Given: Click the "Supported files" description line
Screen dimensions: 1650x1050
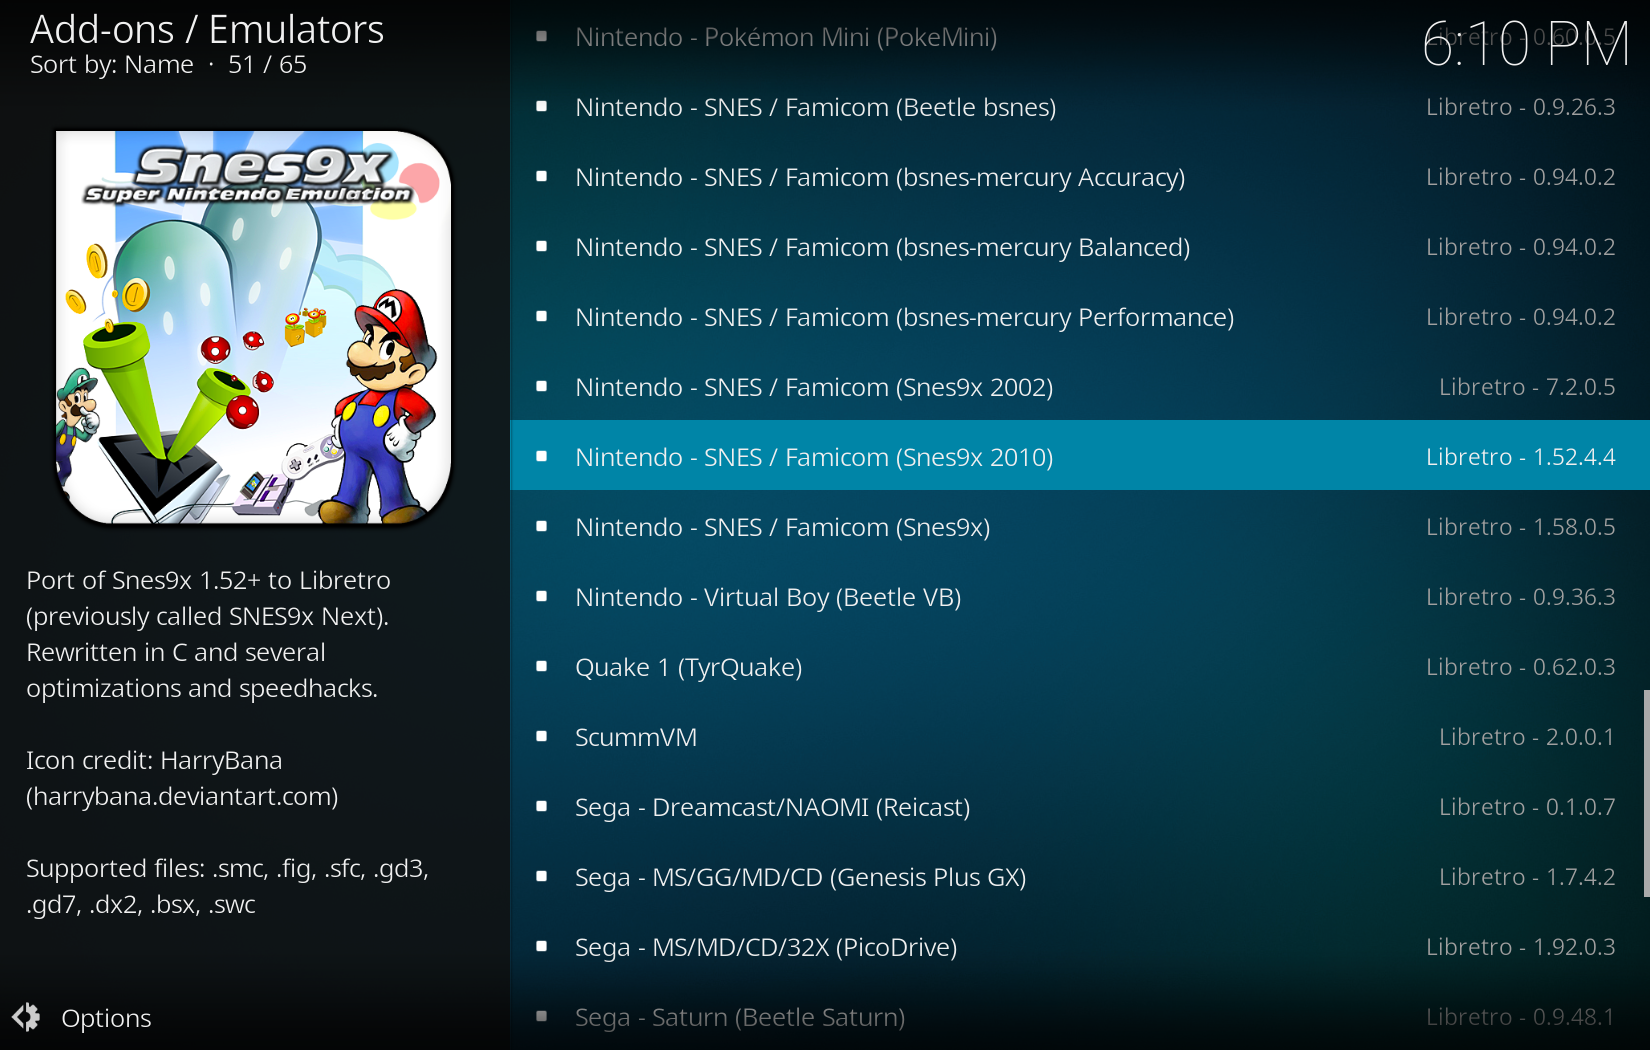Looking at the screenshot, I should click(227, 886).
